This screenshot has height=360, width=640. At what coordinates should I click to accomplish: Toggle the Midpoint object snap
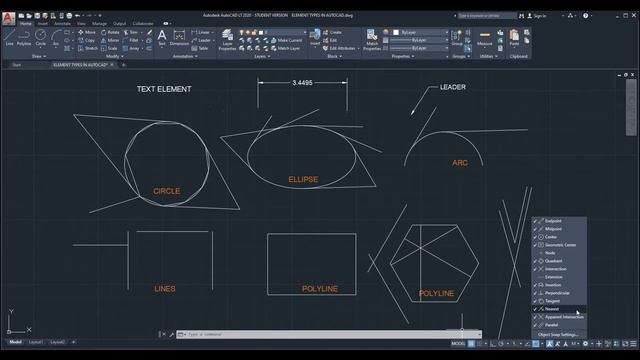tap(559, 229)
